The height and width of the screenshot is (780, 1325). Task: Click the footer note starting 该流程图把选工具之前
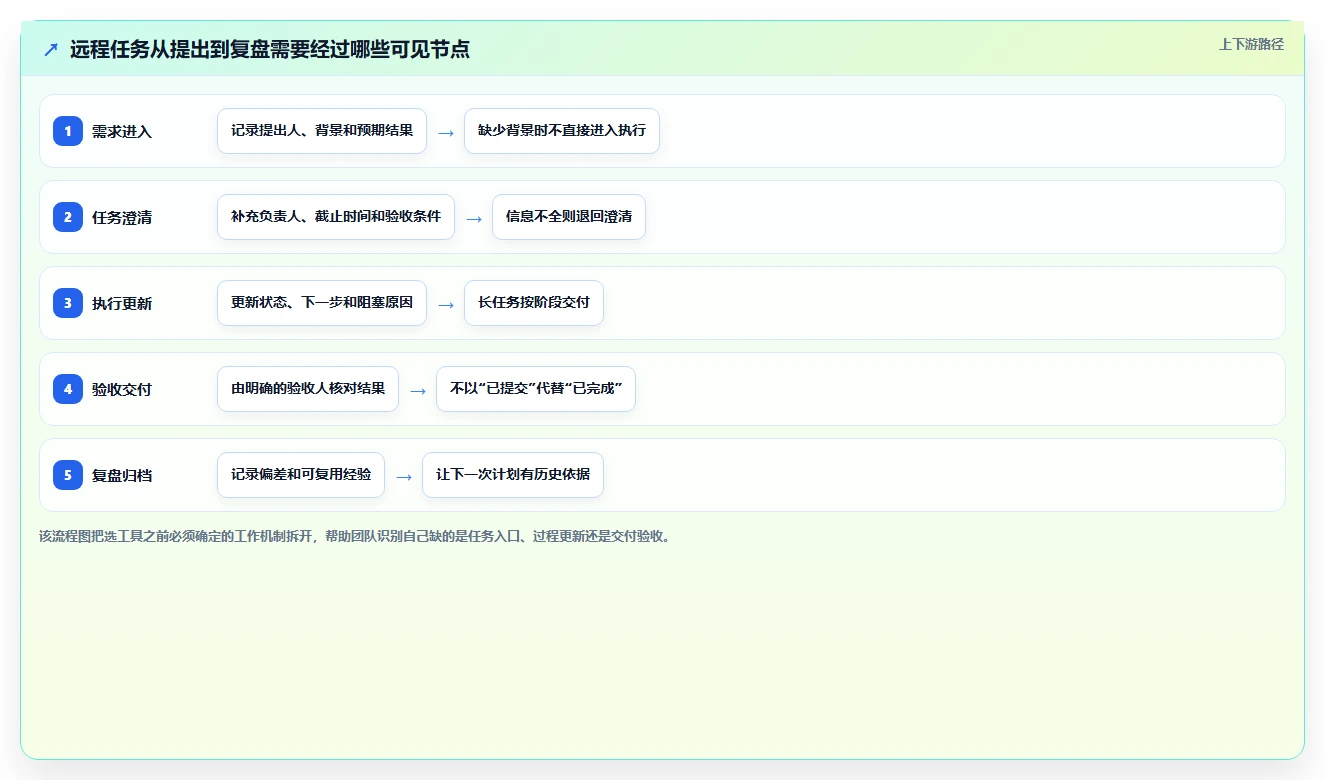(355, 536)
